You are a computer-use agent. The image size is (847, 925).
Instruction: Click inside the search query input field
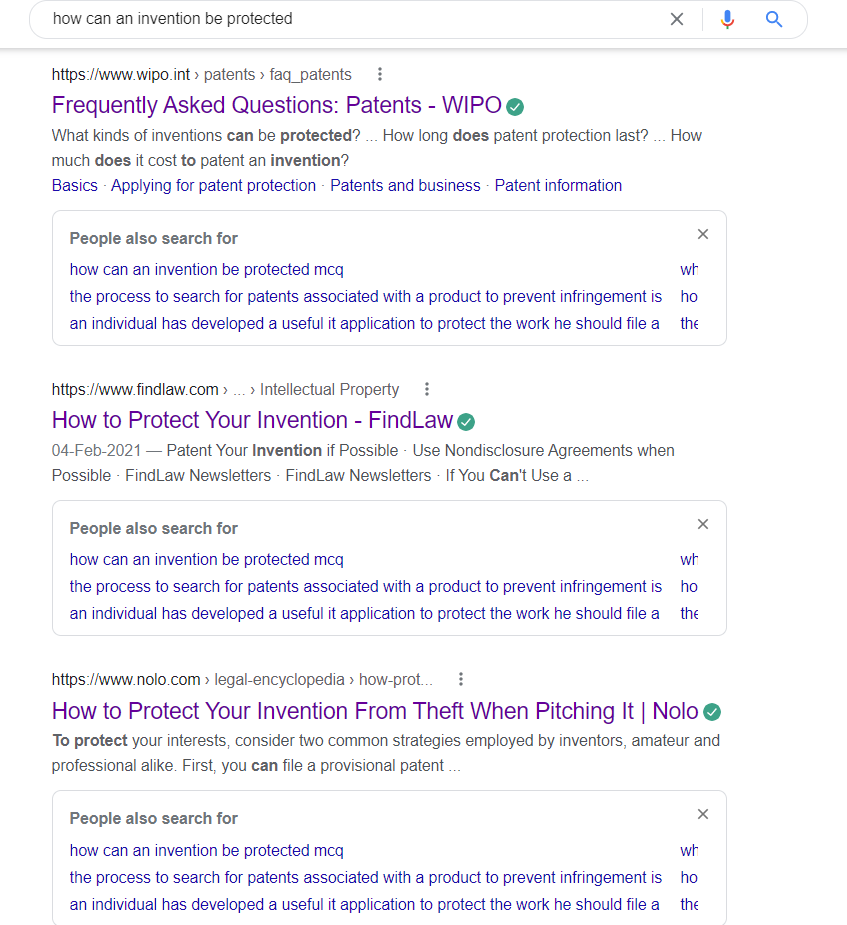[354, 19]
